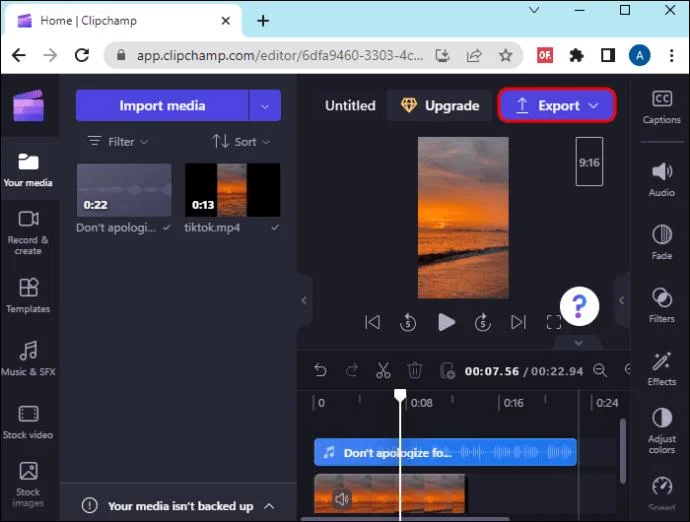The height and width of the screenshot is (522, 690).
Task: Open the Filters panel
Action: tap(661, 305)
